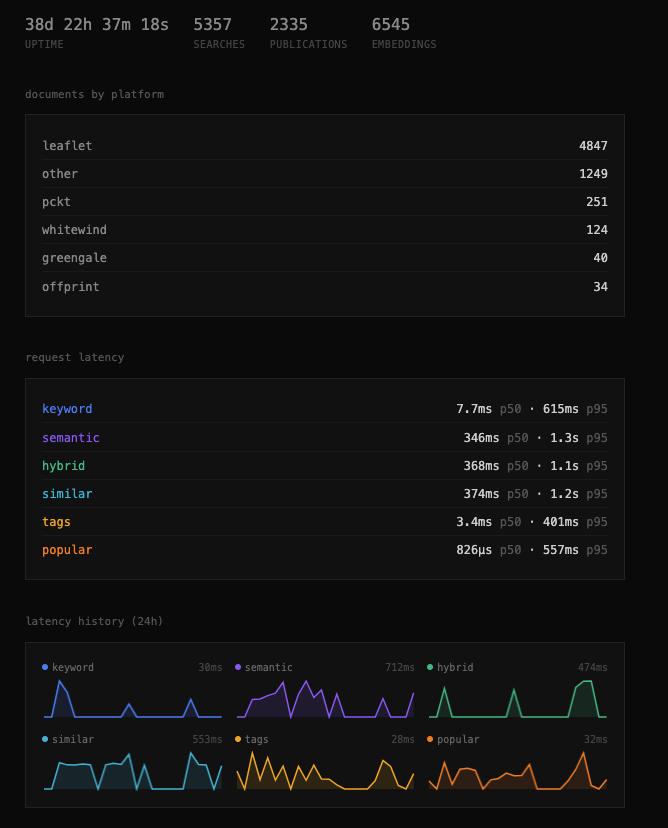Image resolution: width=668 pixels, height=828 pixels.
Task: Select the hybrid latency label
Action: coord(63,466)
